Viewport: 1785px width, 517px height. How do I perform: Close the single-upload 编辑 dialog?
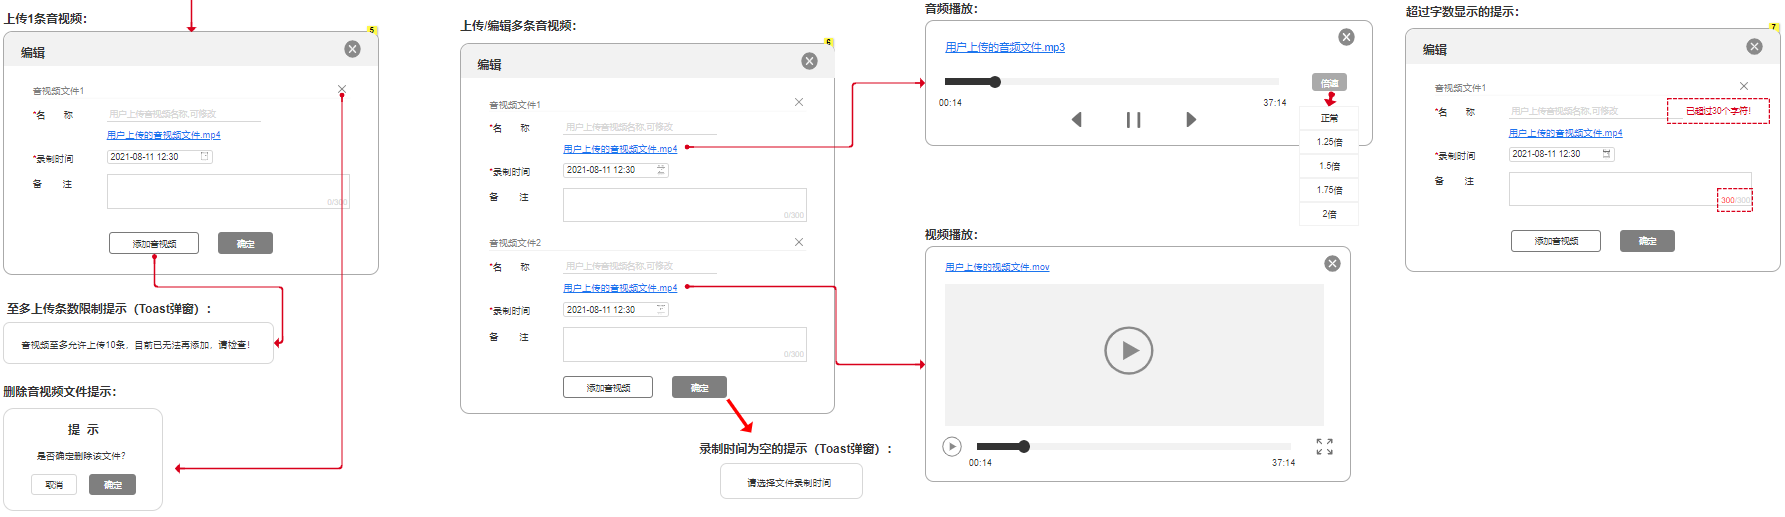pyautogui.click(x=352, y=49)
